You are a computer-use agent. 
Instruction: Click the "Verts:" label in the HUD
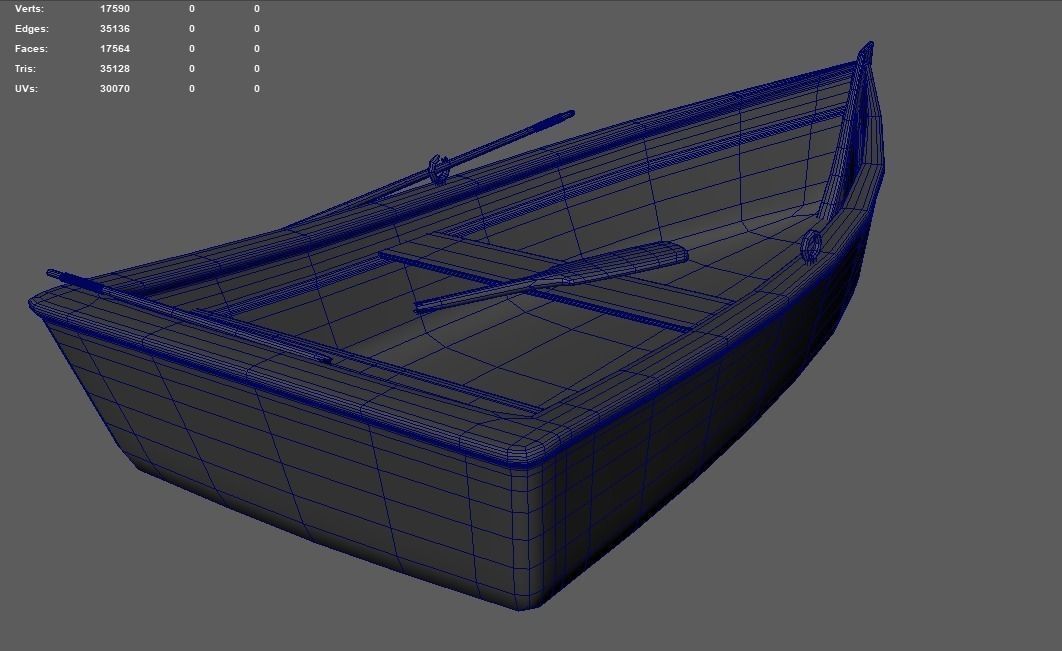29,9
